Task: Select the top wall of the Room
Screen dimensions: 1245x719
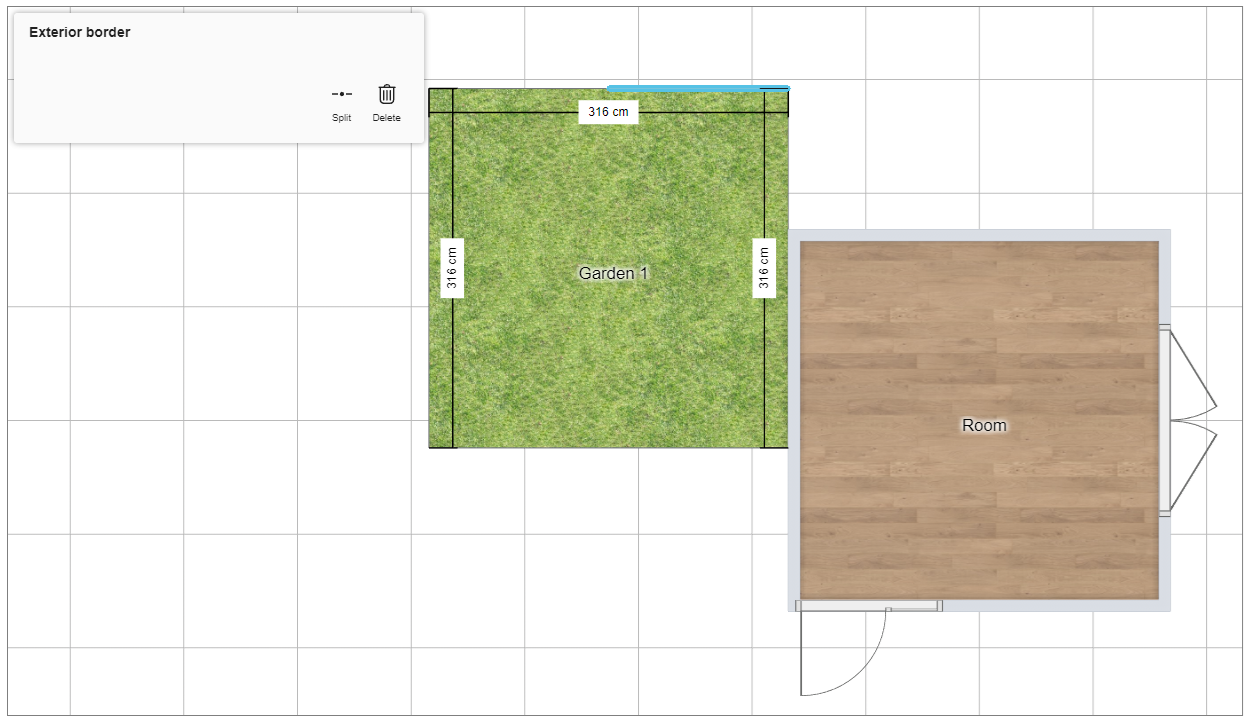Action: pyautogui.click(x=980, y=235)
